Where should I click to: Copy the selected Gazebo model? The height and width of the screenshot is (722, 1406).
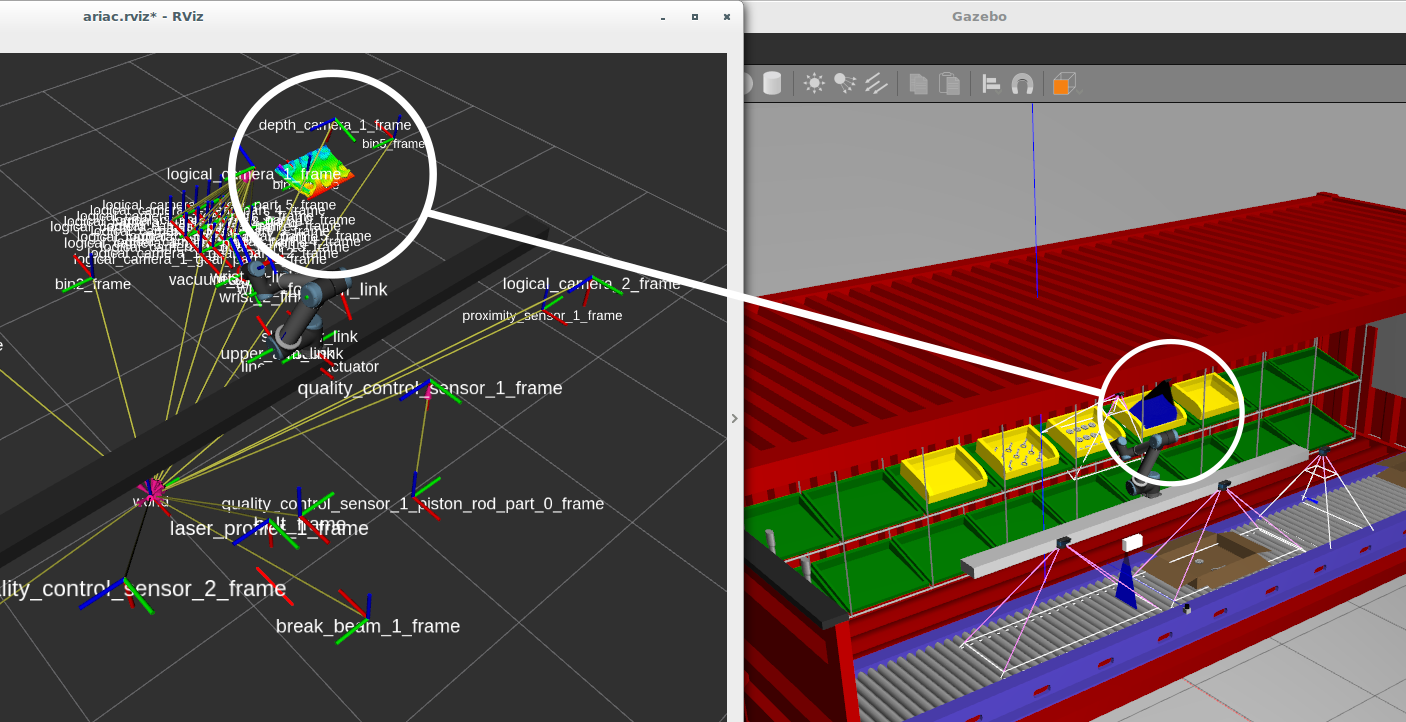pyautogui.click(x=919, y=83)
